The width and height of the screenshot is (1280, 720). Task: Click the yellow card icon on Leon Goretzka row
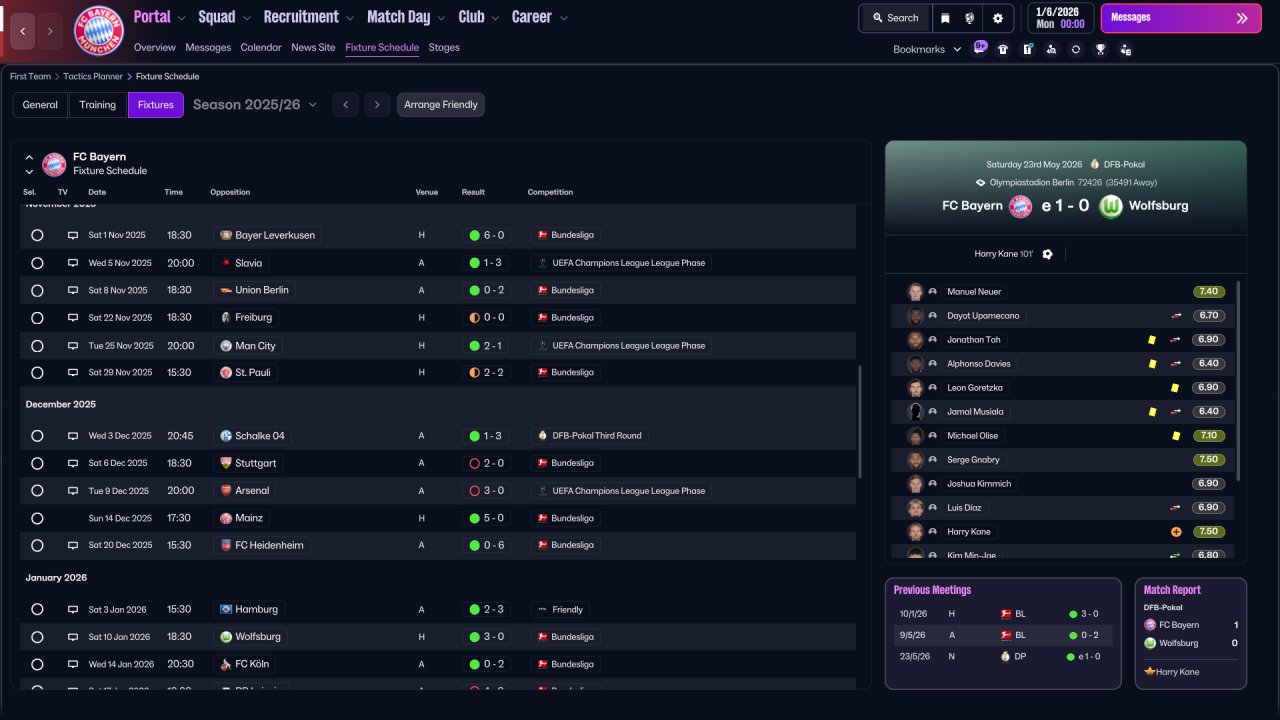pos(1175,388)
